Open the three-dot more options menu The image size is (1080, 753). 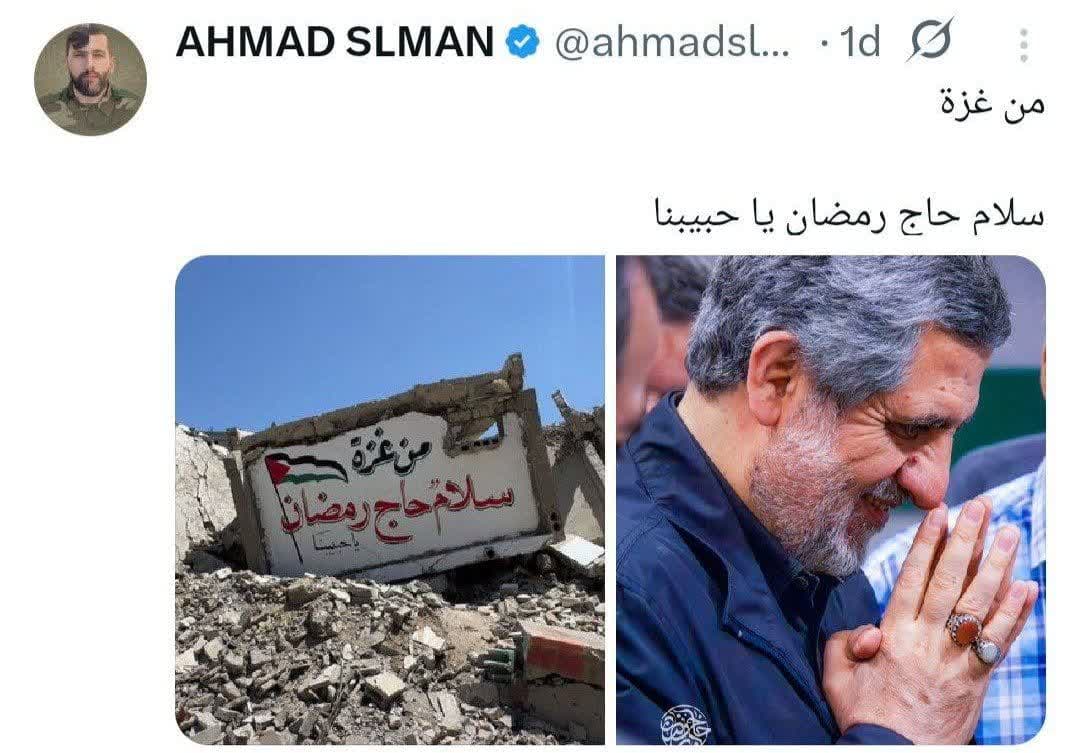point(1024,45)
